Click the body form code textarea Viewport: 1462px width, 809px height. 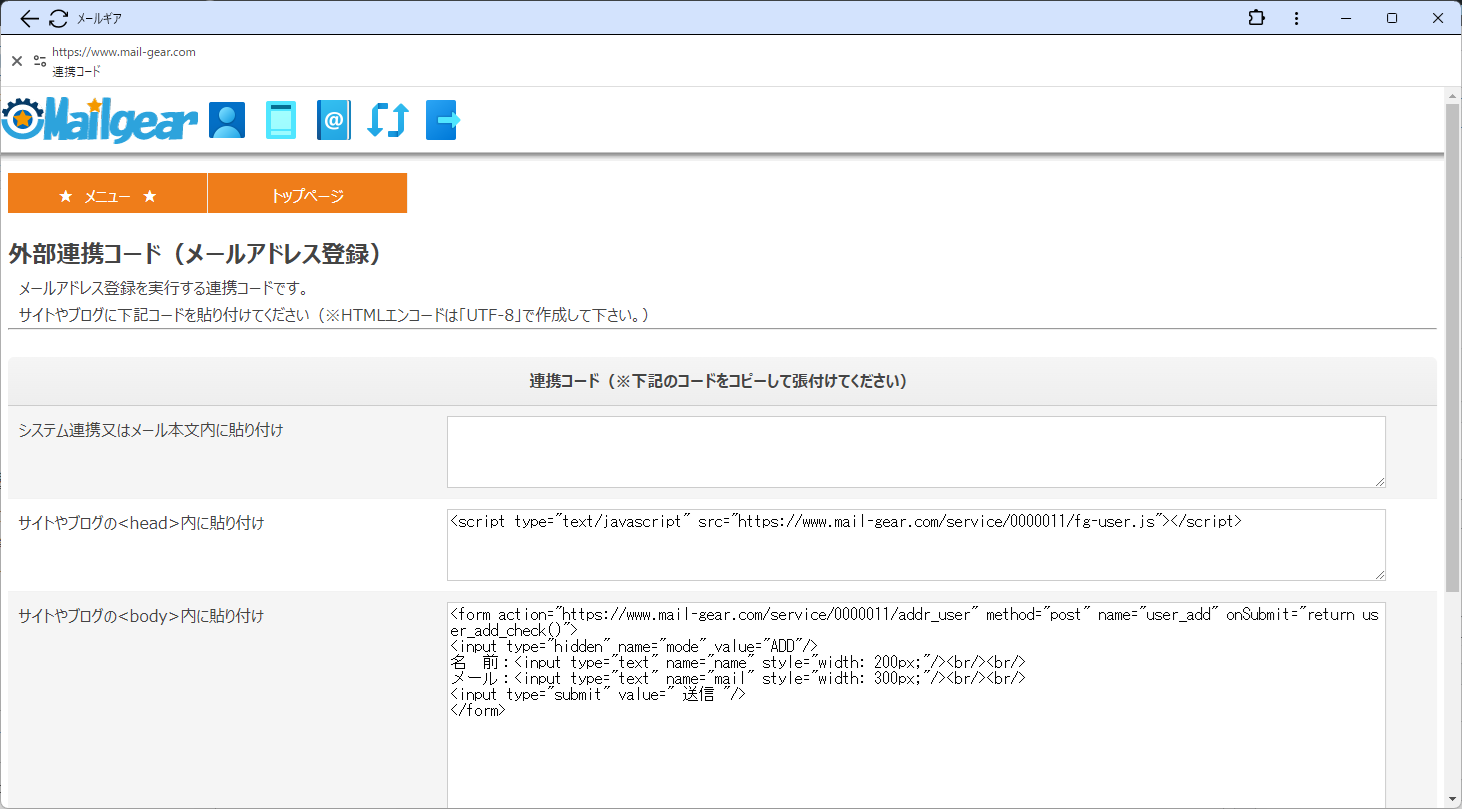[x=916, y=705]
